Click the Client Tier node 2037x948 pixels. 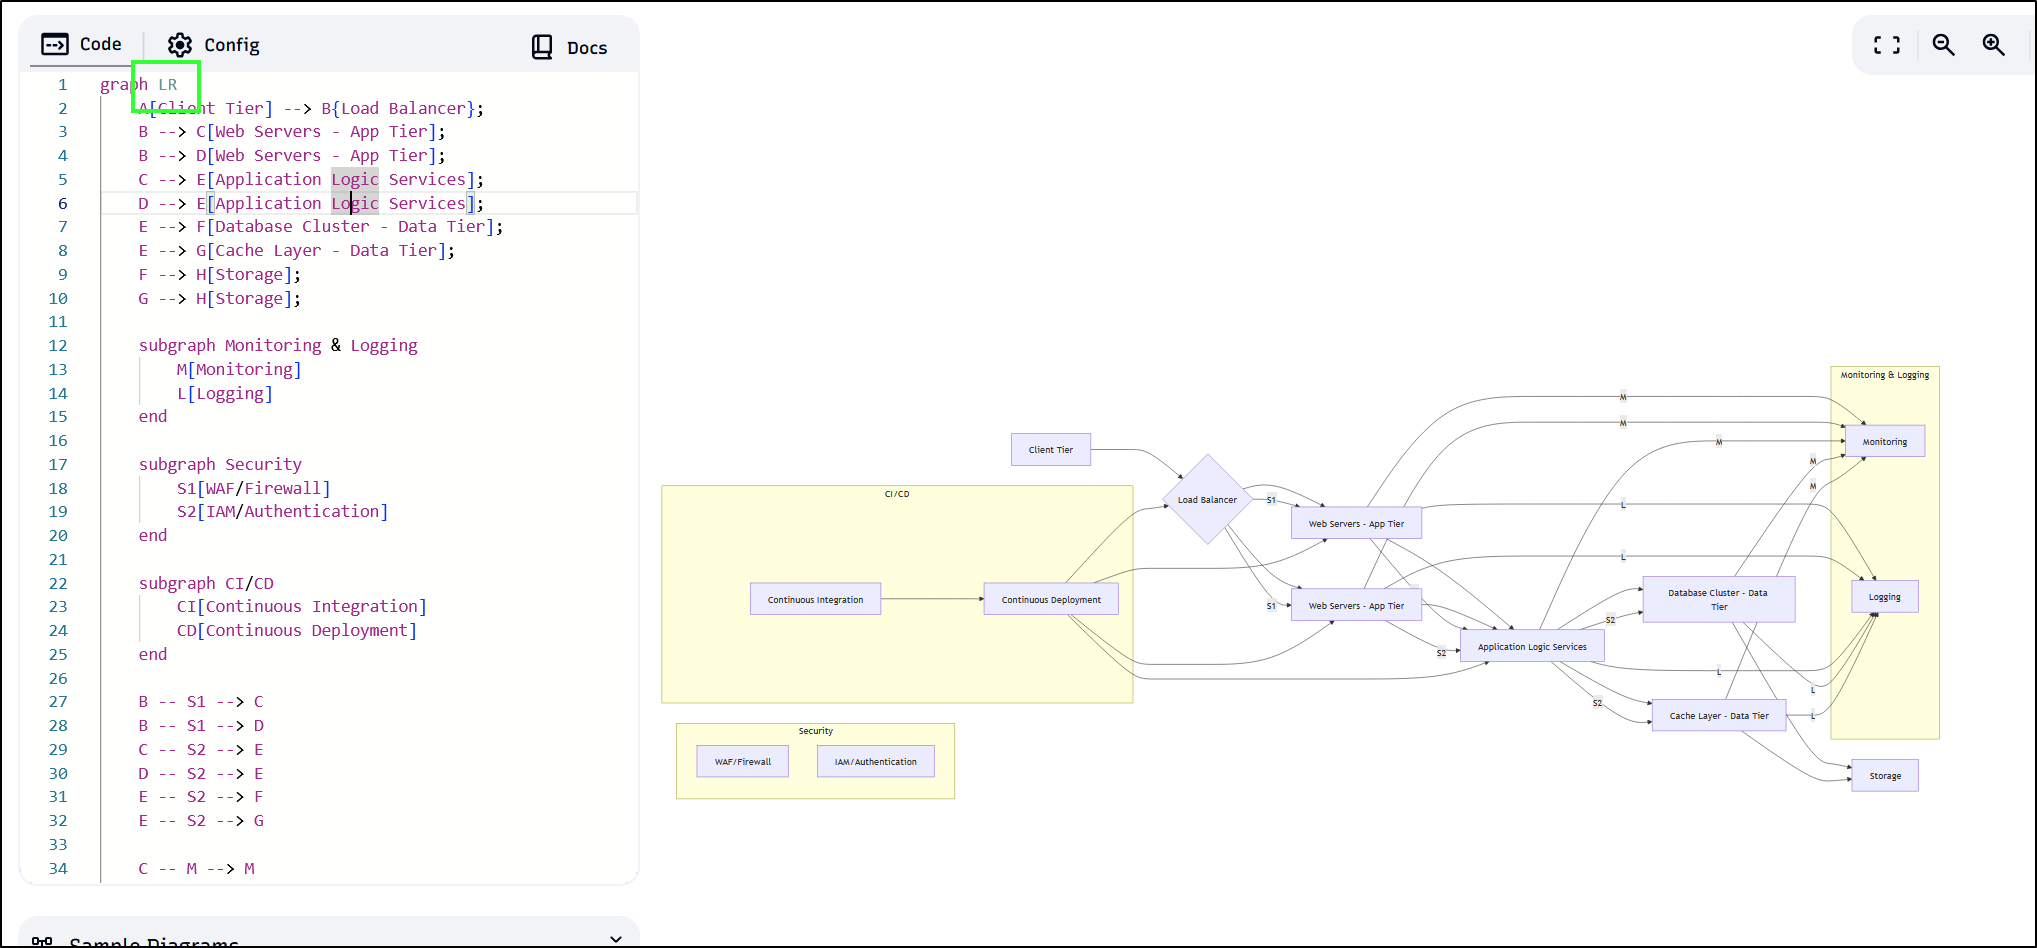(1050, 450)
